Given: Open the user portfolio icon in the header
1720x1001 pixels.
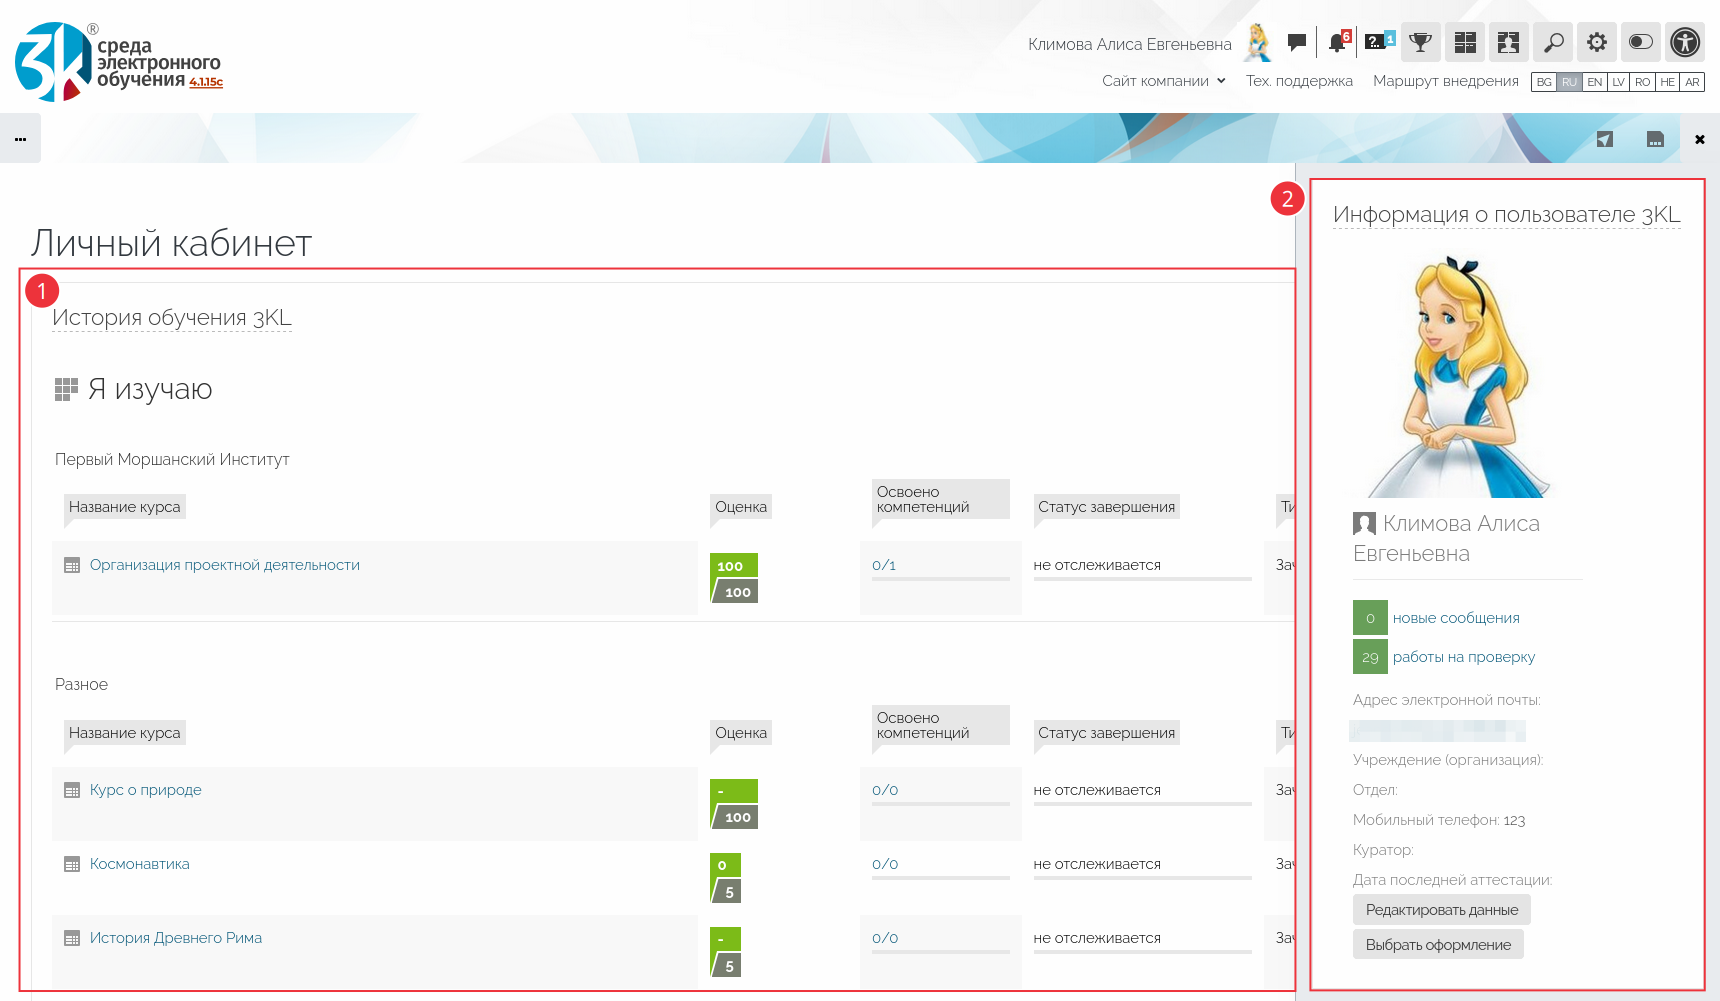Looking at the screenshot, I should (x=1509, y=42).
